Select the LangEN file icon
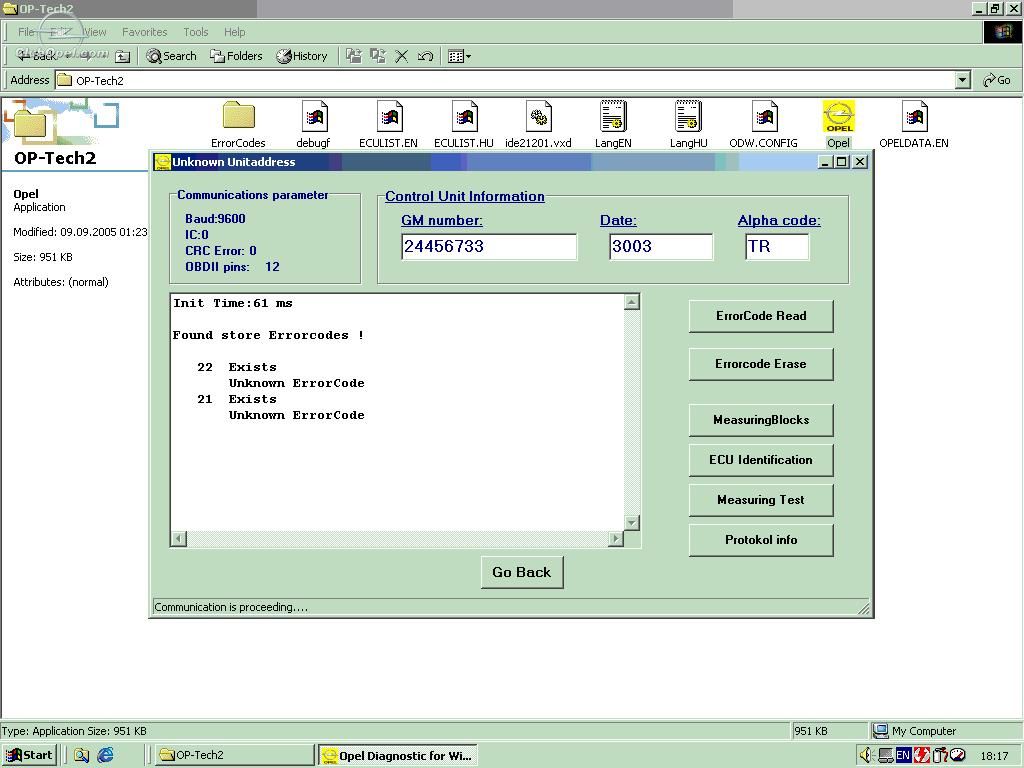 click(613, 125)
